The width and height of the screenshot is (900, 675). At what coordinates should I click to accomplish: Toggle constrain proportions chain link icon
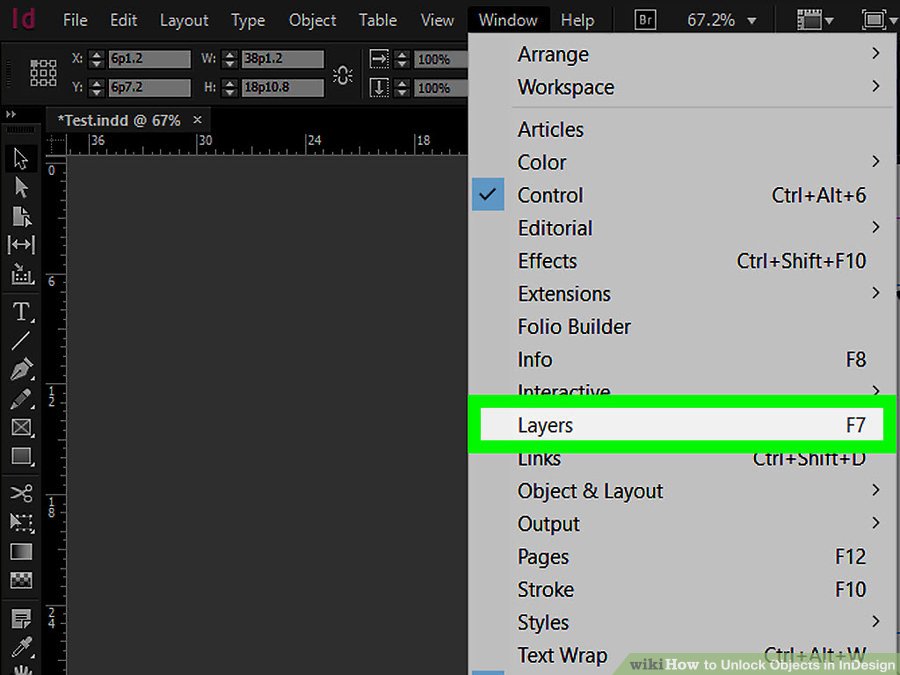(343, 75)
